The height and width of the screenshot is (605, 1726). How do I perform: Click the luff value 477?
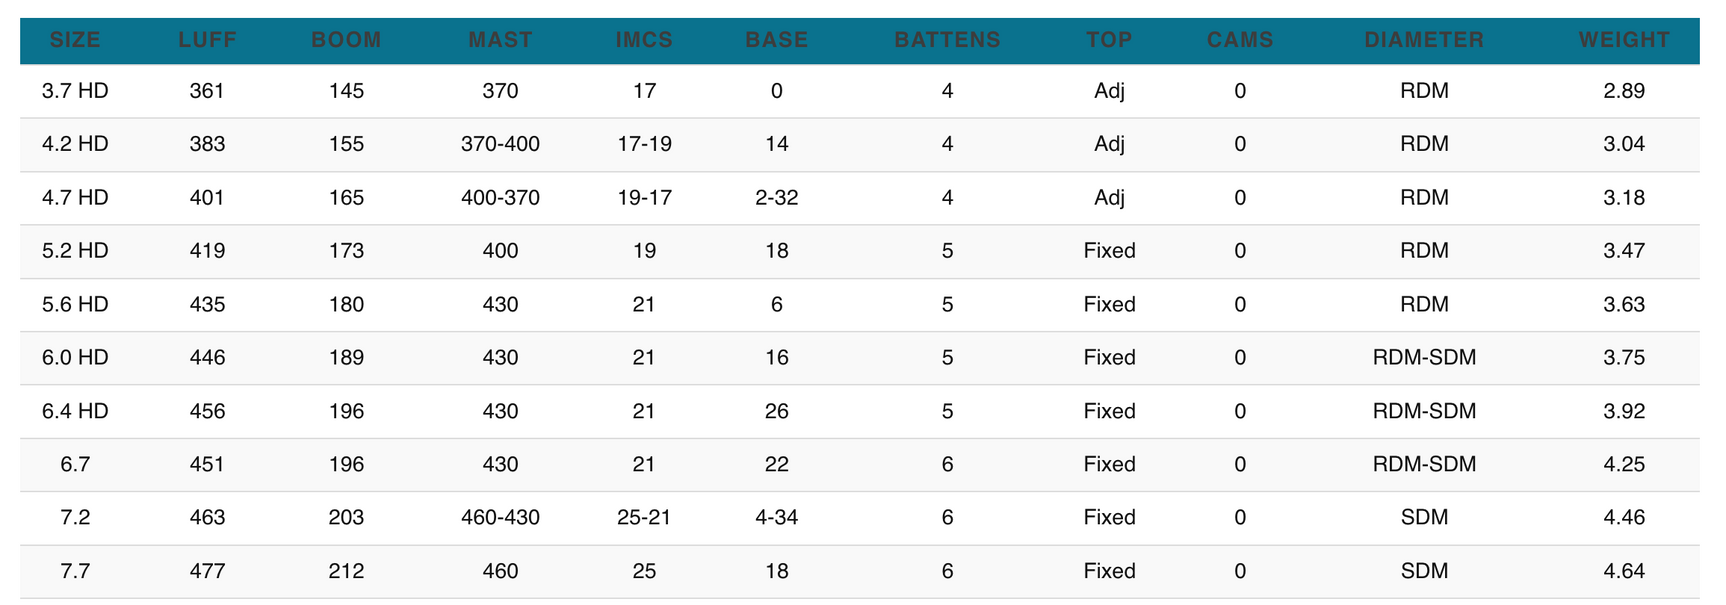click(x=207, y=571)
